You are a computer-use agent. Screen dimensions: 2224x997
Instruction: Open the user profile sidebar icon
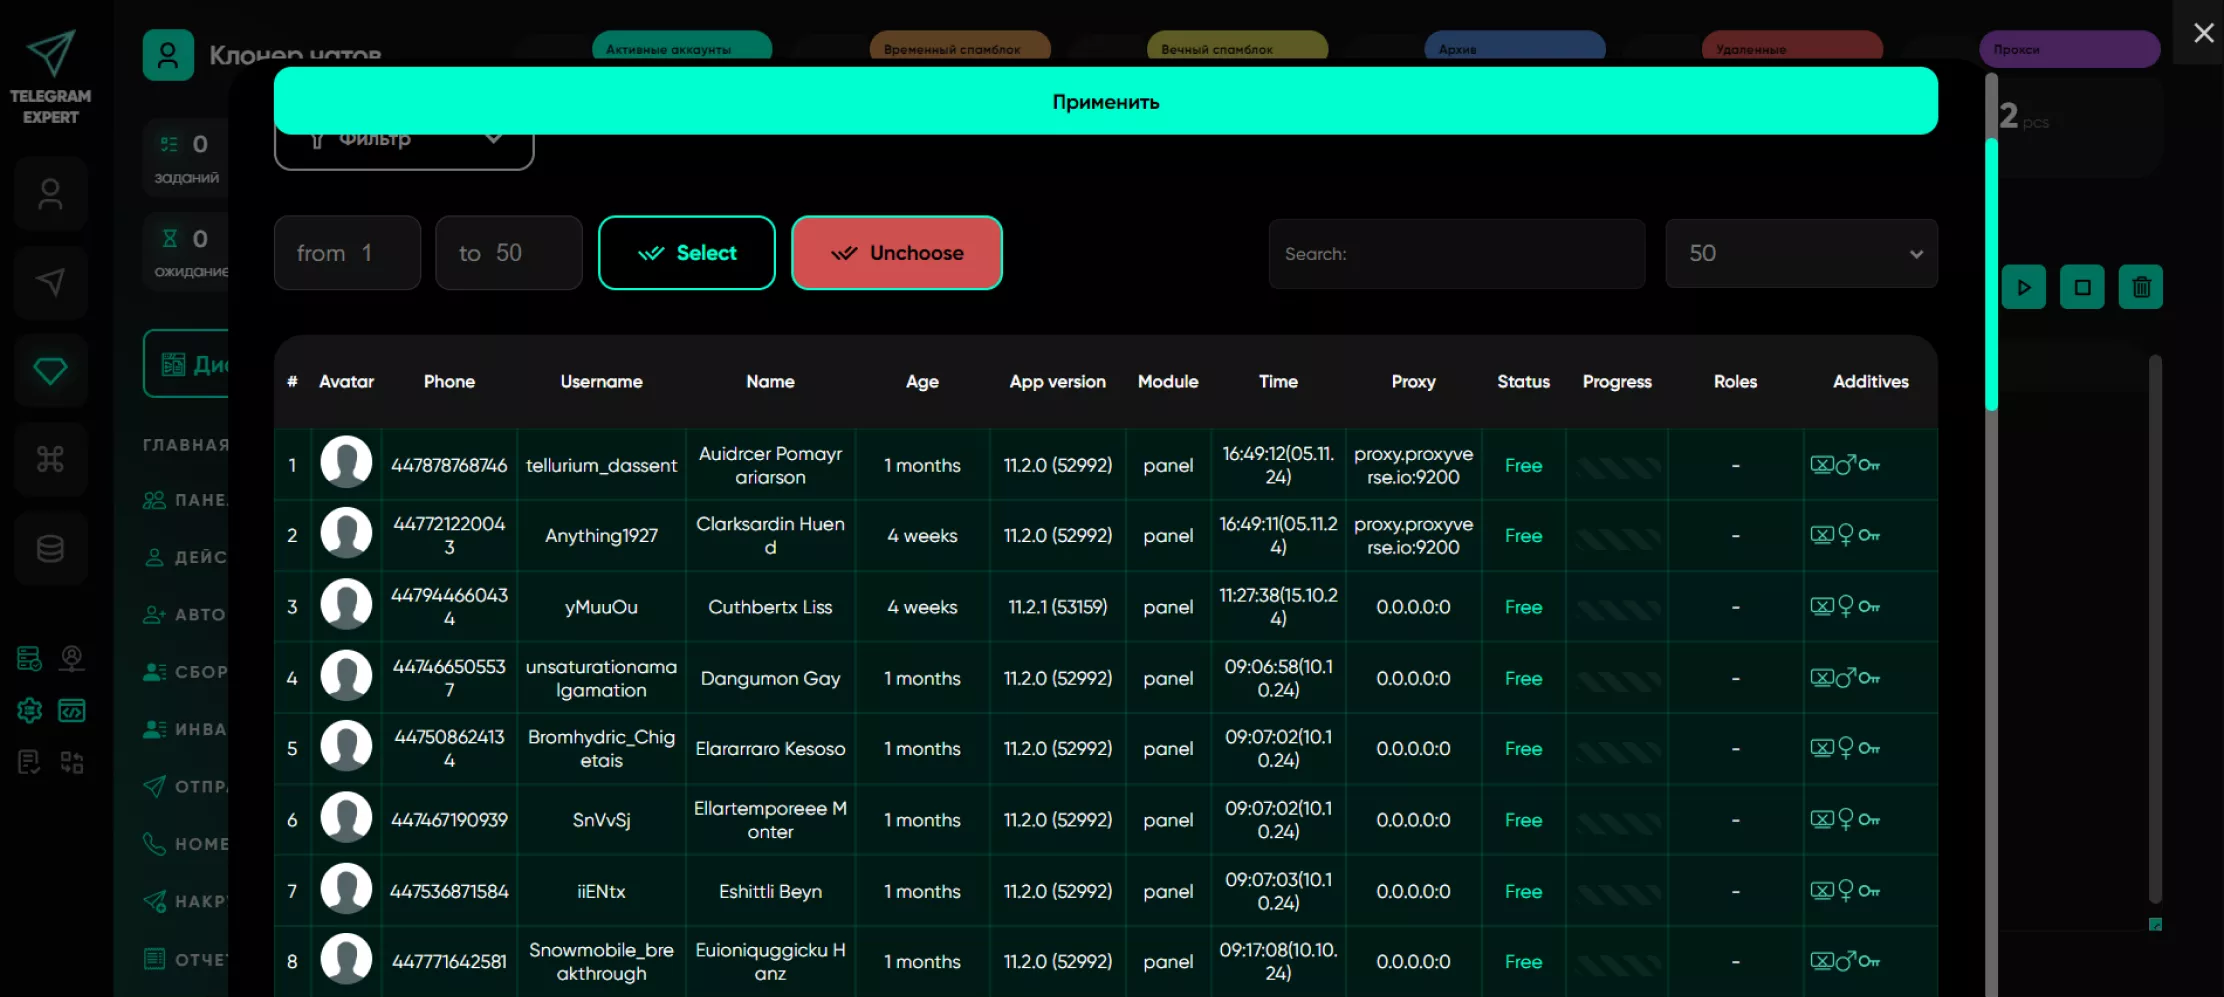coord(50,194)
